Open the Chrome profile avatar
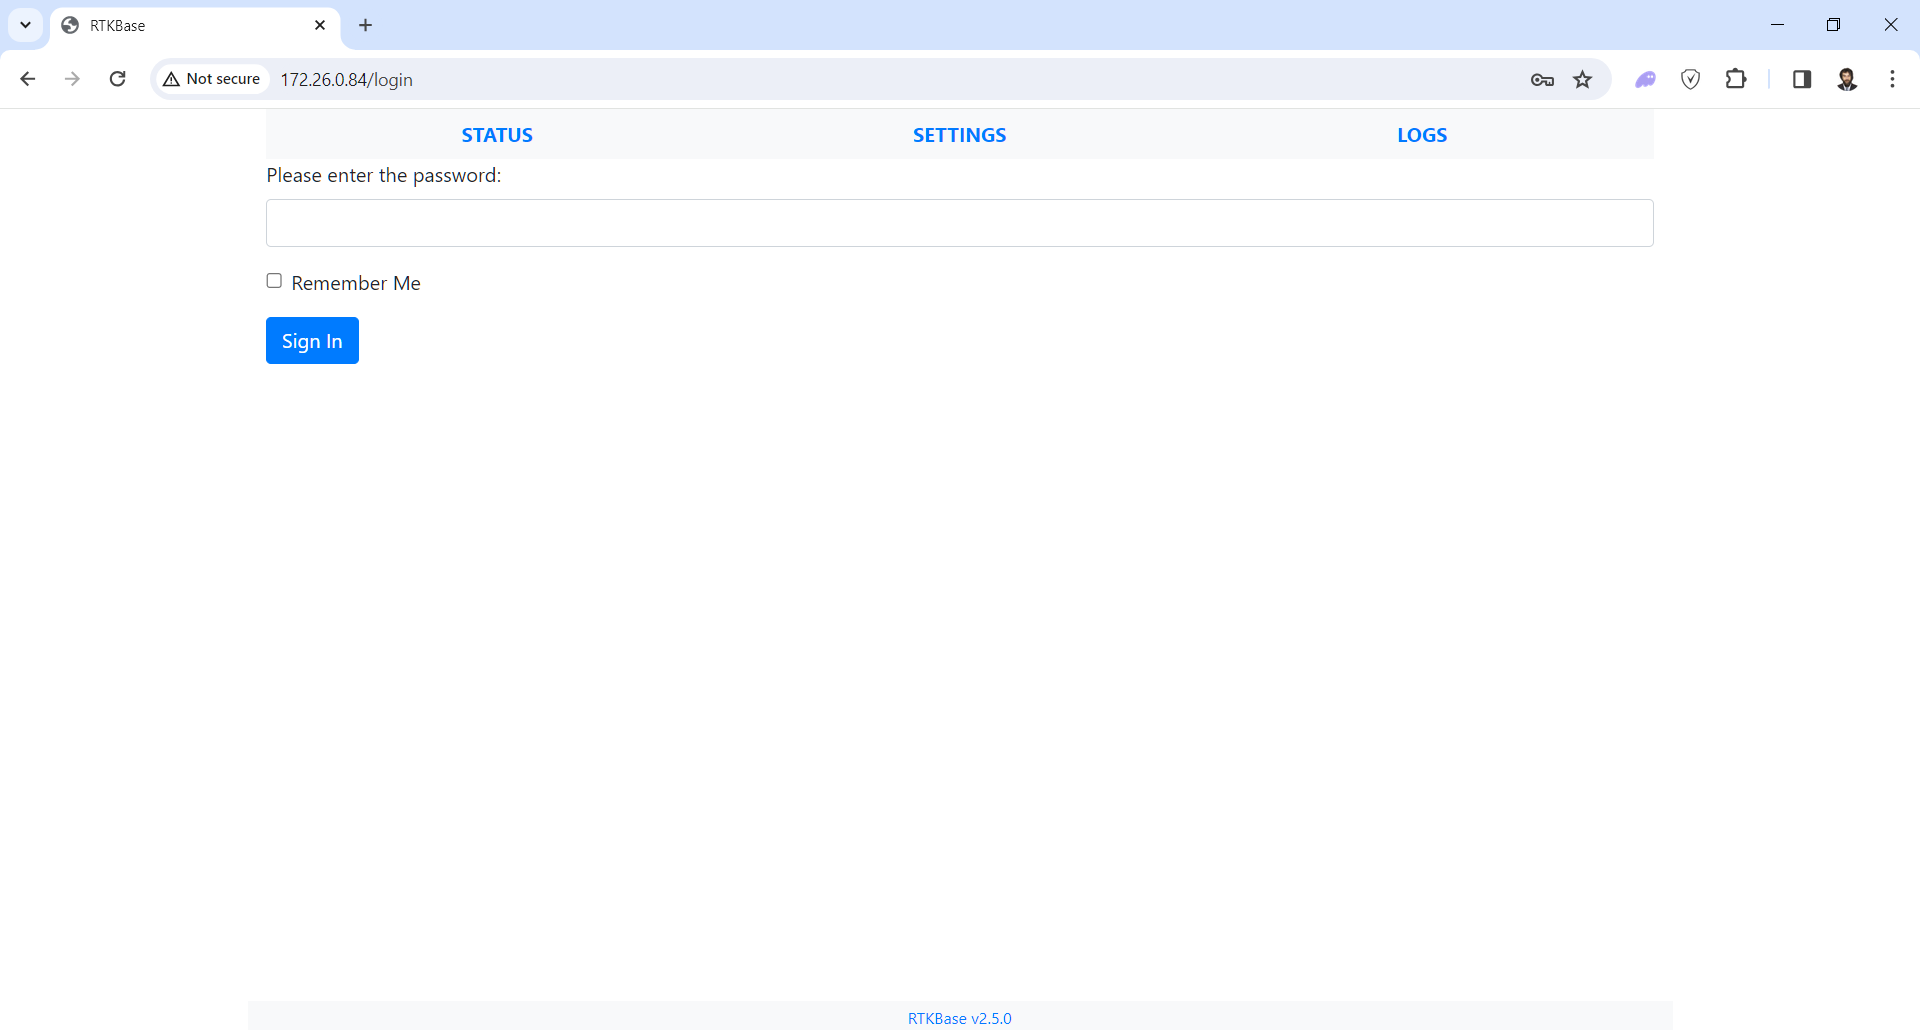This screenshot has height=1030, width=1920. (x=1847, y=79)
